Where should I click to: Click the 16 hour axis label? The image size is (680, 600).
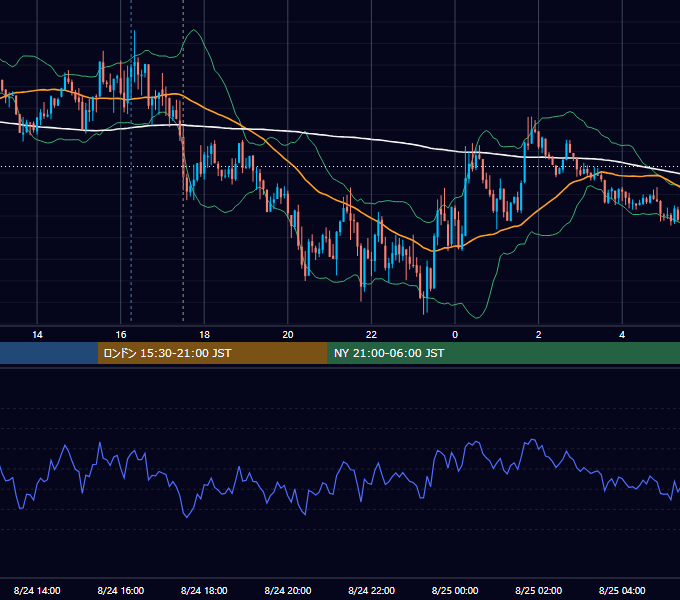click(x=121, y=335)
